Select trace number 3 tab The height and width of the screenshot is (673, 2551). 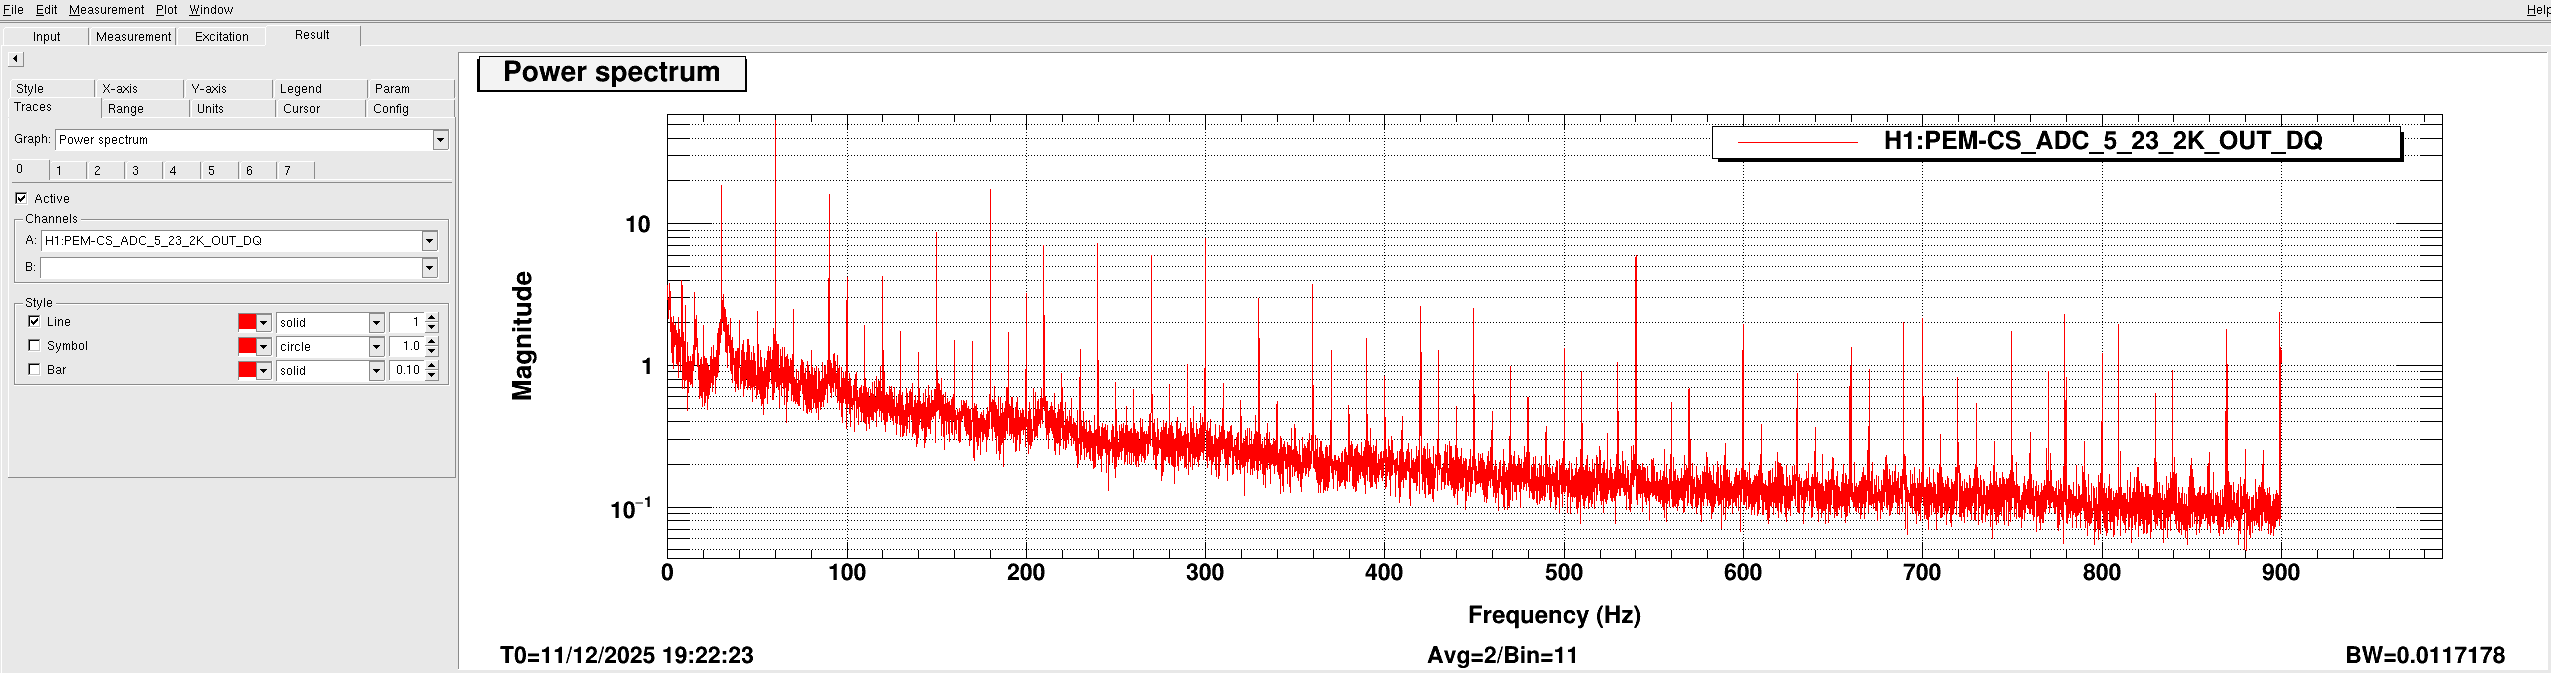coord(136,171)
